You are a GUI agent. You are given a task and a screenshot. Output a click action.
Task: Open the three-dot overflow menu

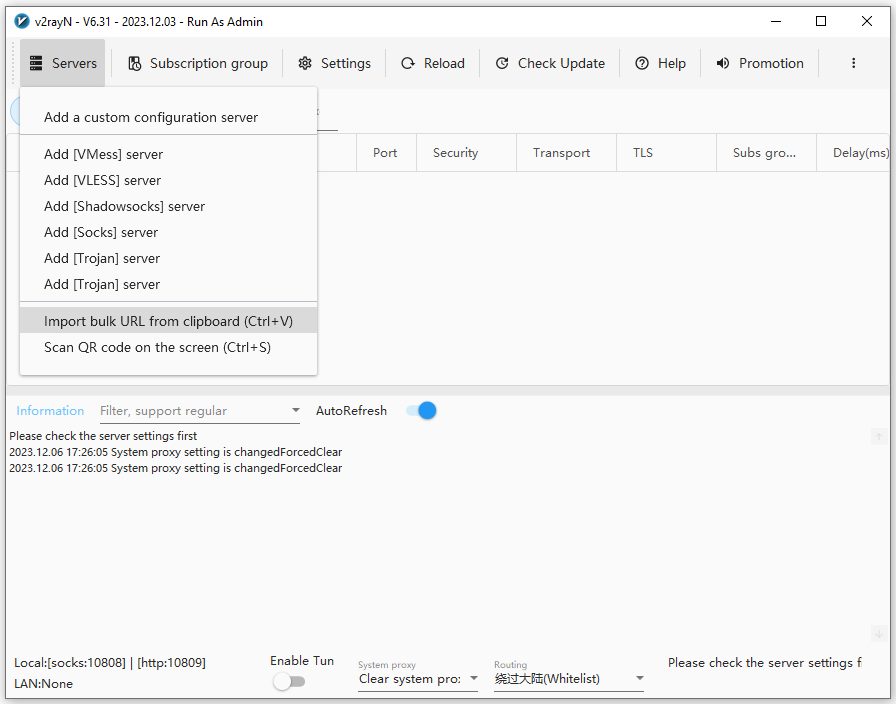coord(853,63)
